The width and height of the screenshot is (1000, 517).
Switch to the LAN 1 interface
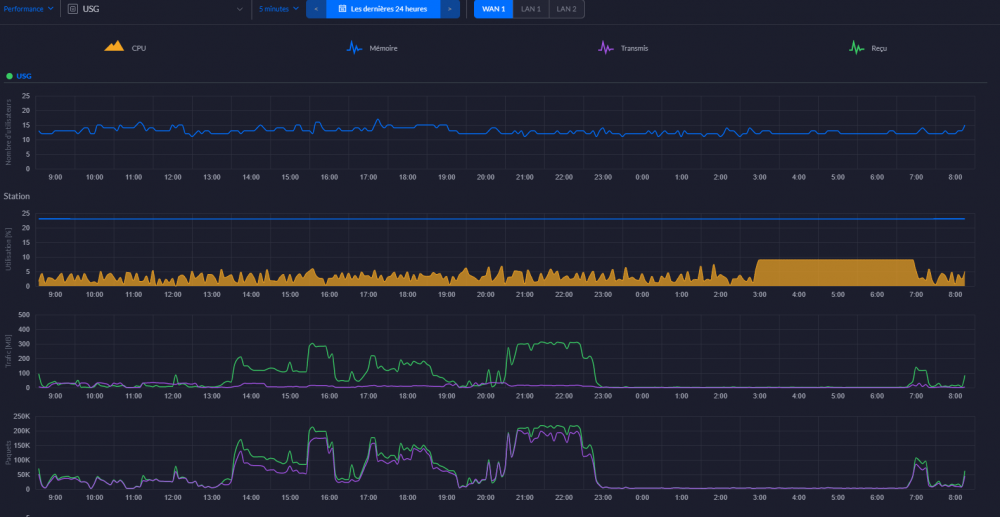tap(531, 9)
